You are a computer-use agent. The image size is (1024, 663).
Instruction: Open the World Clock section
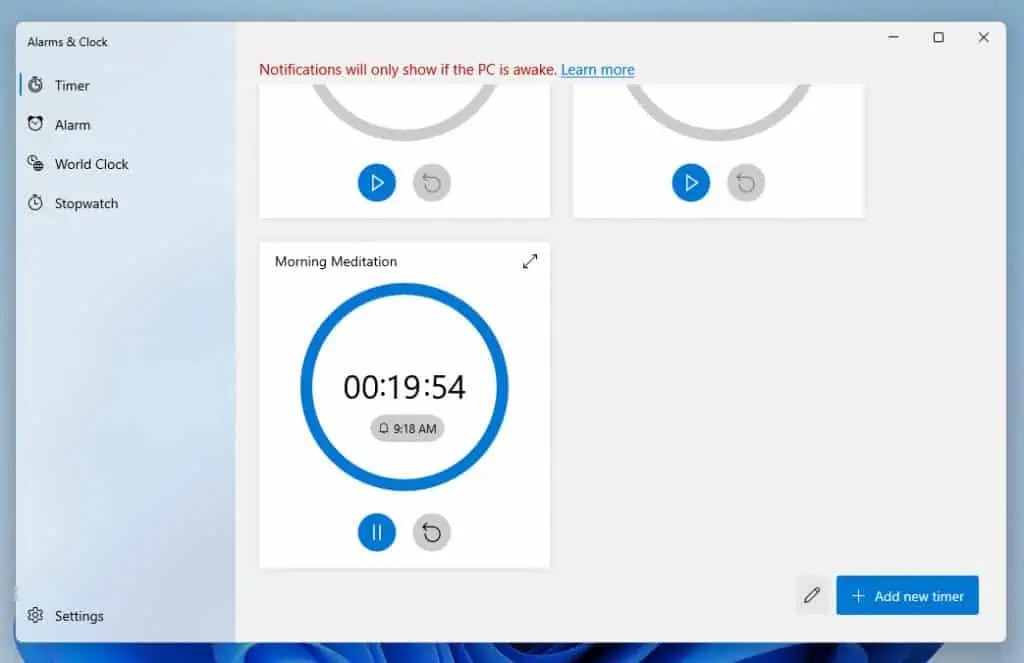coord(91,164)
